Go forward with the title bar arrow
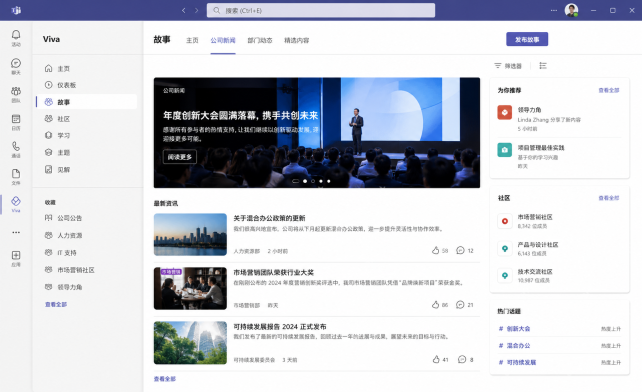Image resolution: width=642 pixels, height=392 pixels. click(197, 10)
